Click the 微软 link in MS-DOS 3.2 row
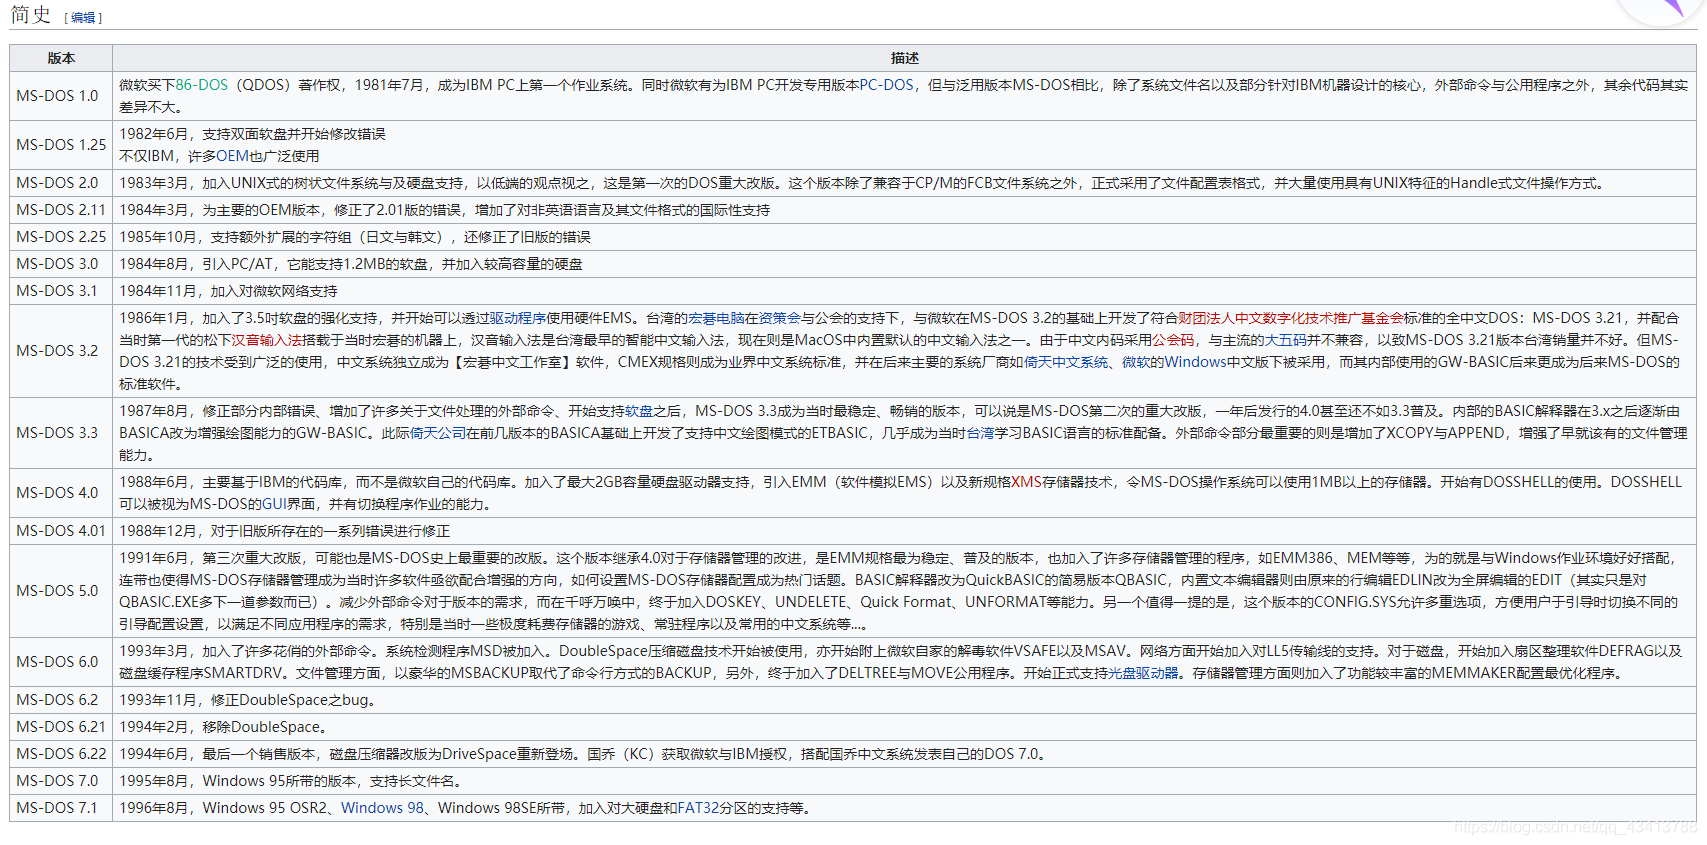The width and height of the screenshot is (1707, 845). click(1136, 362)
